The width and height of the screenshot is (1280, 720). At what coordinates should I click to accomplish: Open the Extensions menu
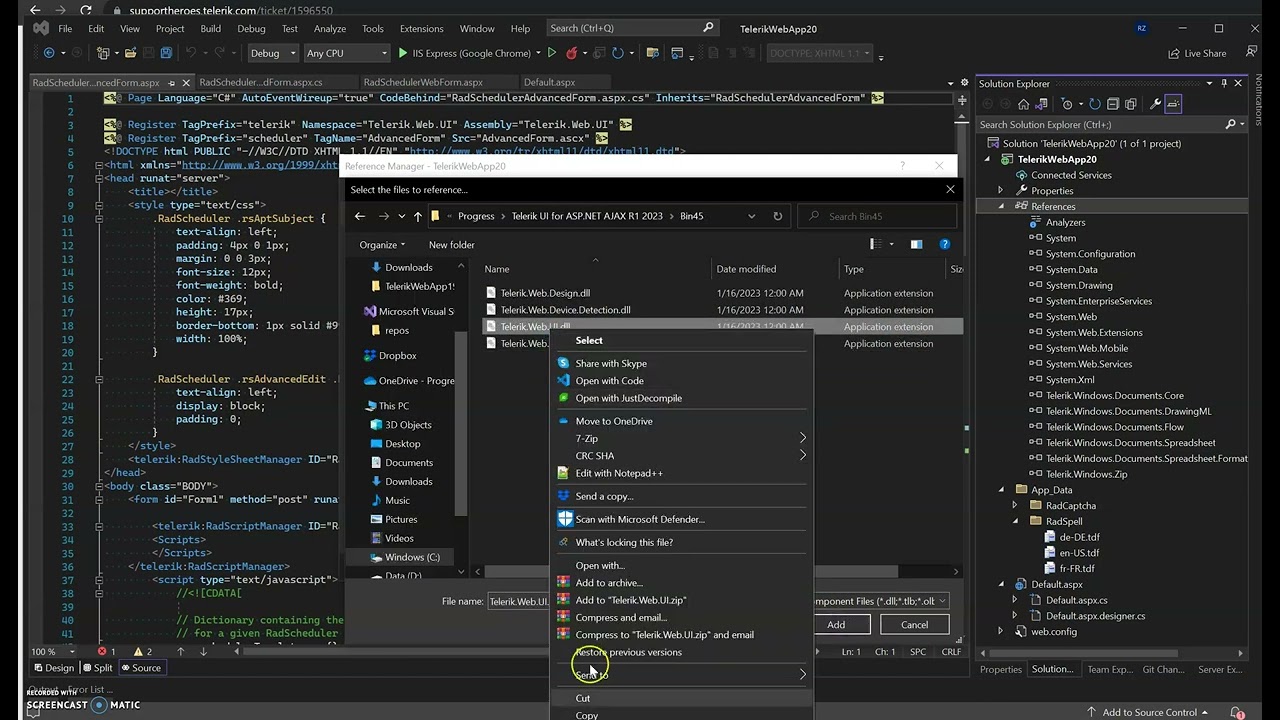pos(421,28)
